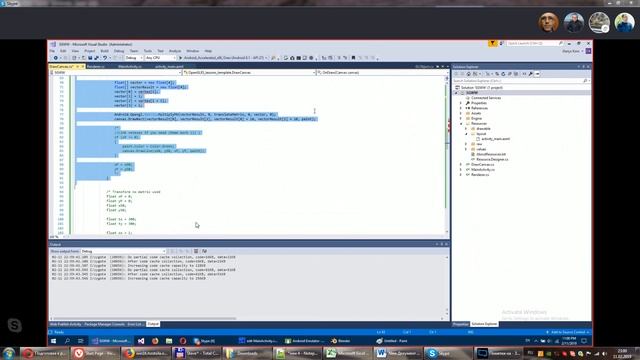The height and width of the screenshot is (360, 640).
Task: Open the Any CPU platform dropdown
Action: click(x=160, y=58)
